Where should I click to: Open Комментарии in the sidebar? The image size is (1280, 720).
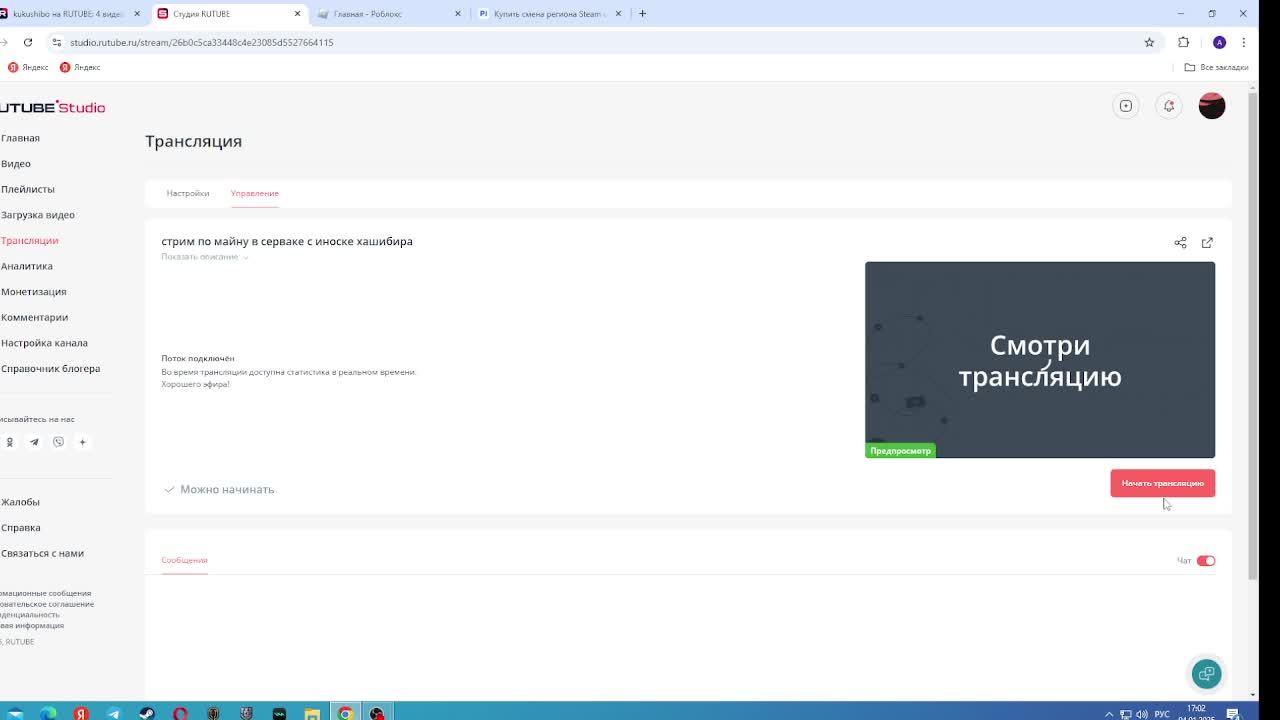(x=34, y=317)
